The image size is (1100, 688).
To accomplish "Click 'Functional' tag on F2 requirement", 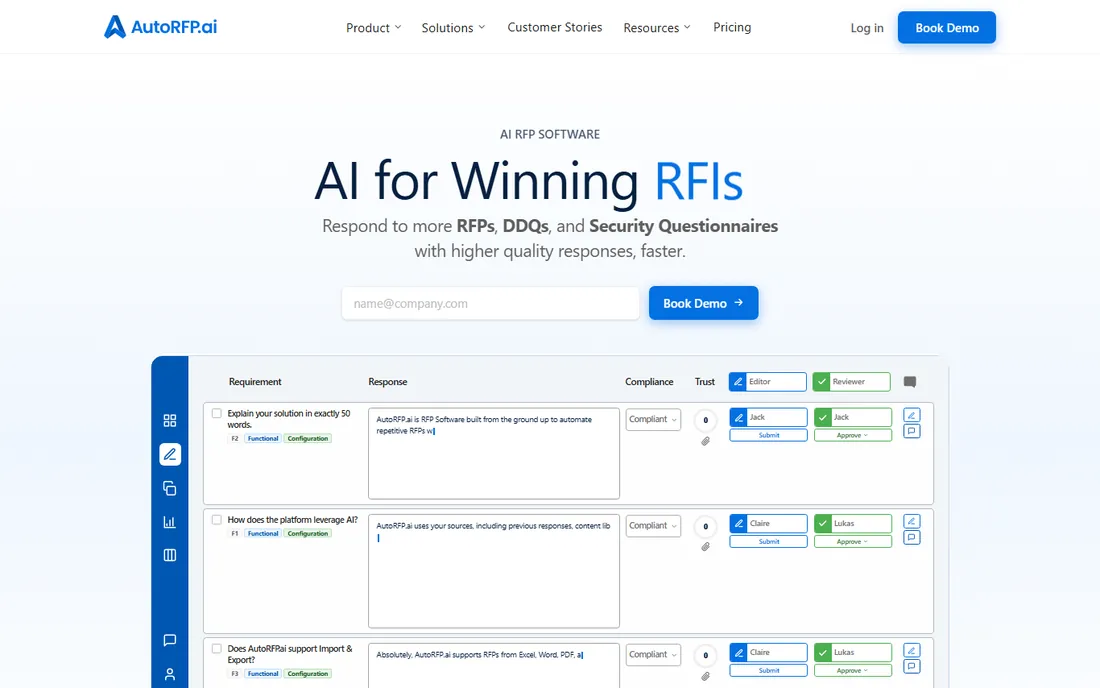I will [263, 438].
